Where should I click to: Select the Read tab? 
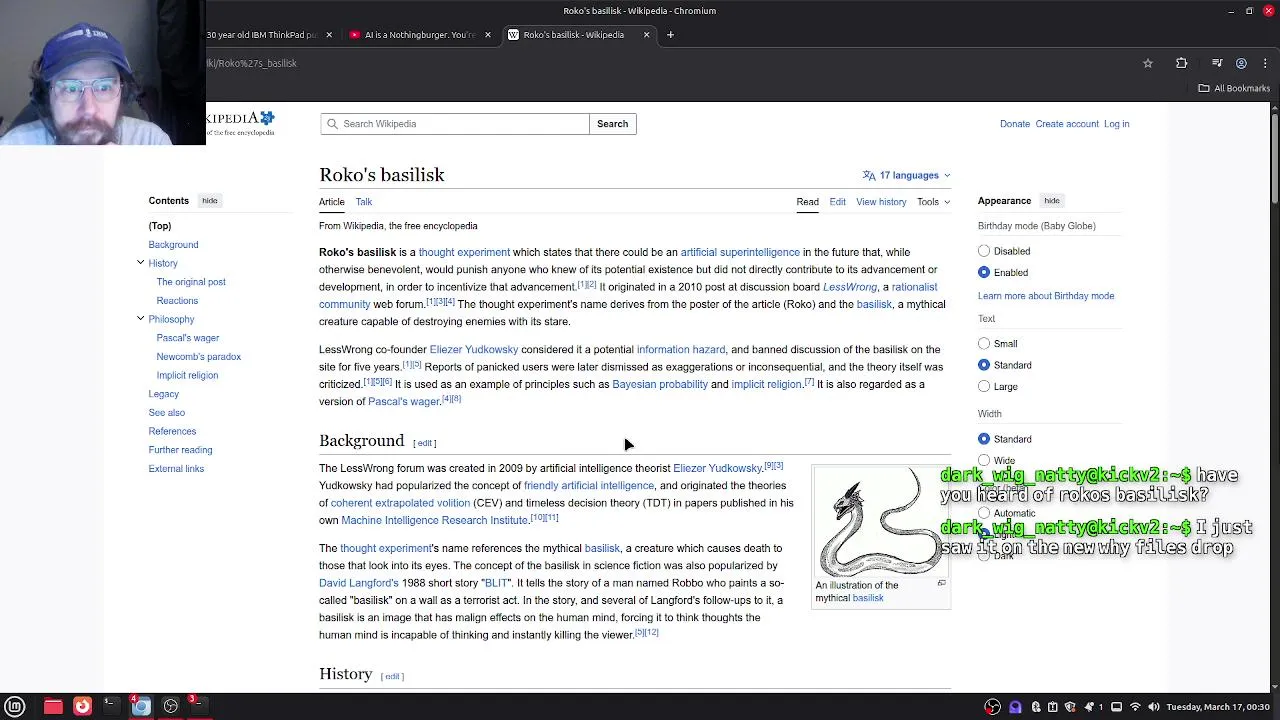point(807,202)
